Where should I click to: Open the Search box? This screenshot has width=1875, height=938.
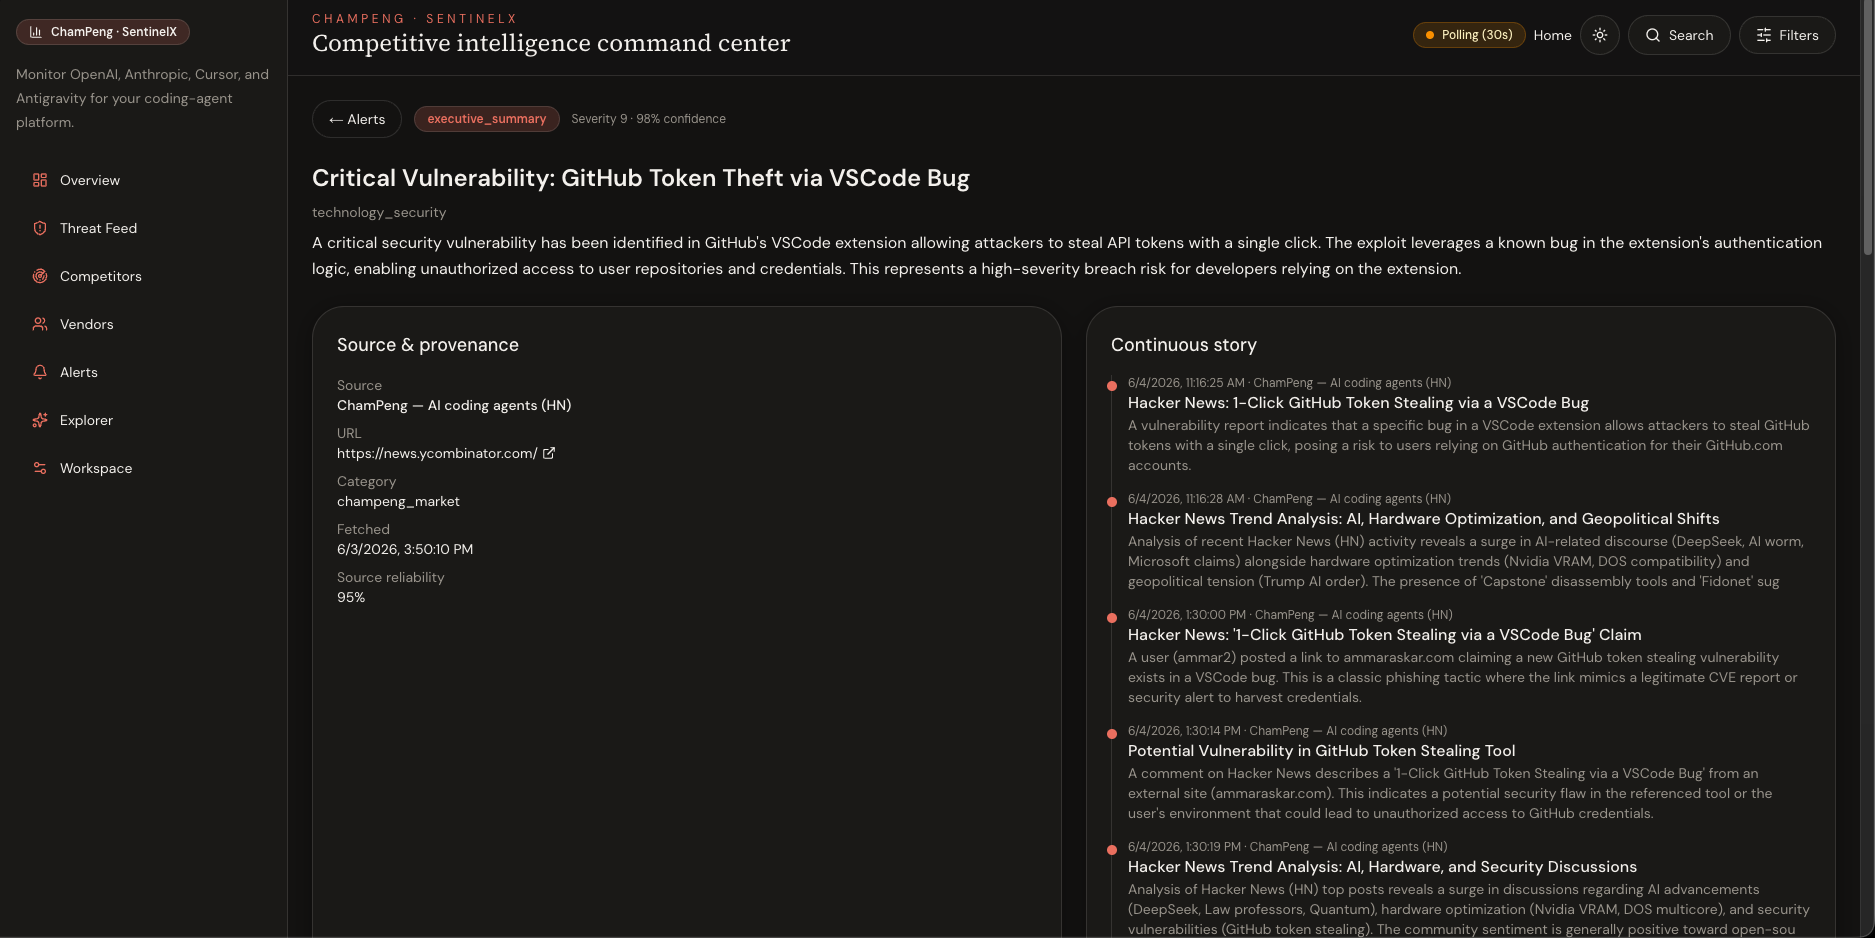click(x=1679, y=35)
